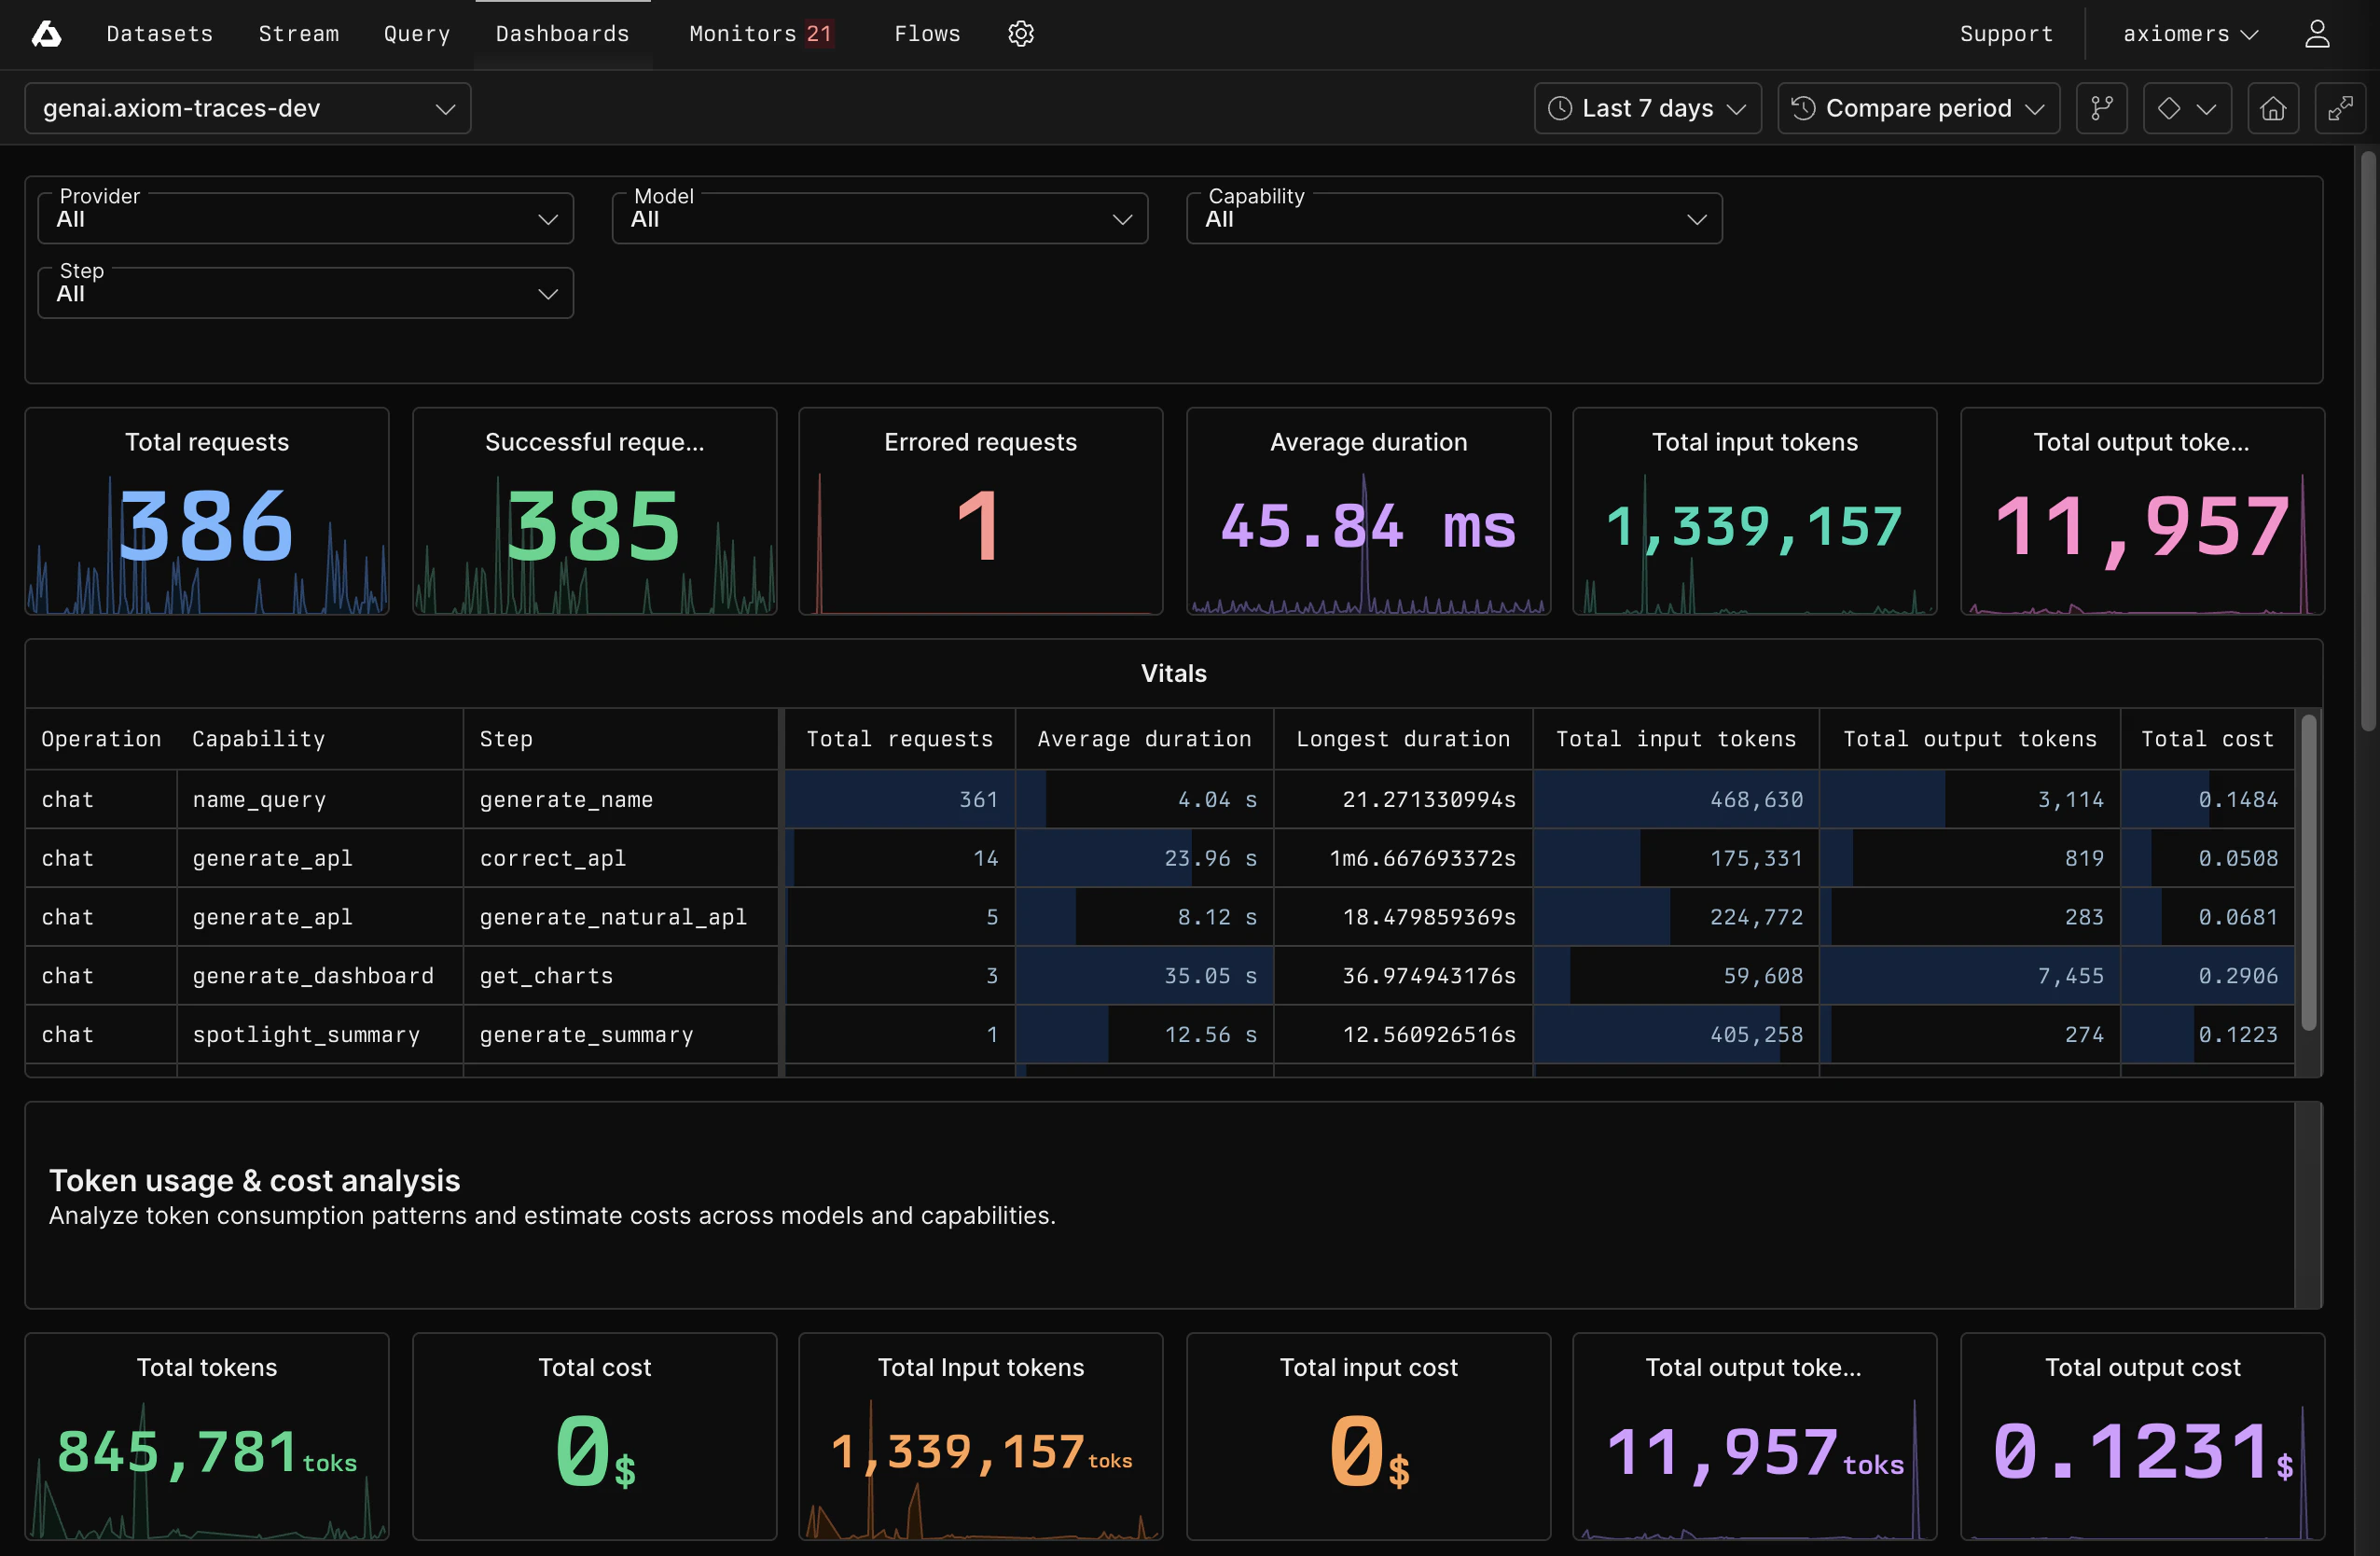Click the Support link
This screenshot has width=2380, height=1556.
coord(2005,34)
